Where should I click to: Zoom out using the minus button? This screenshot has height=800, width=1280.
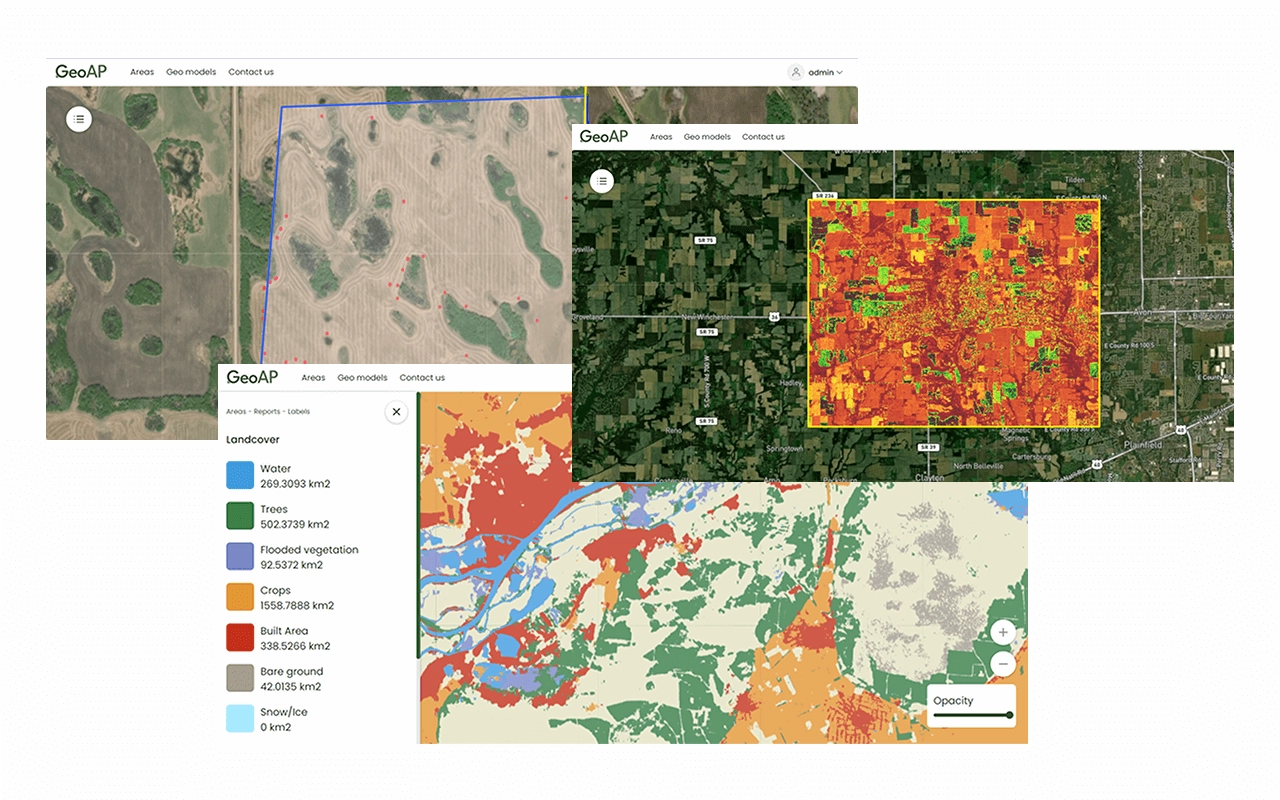point(1003,664)
